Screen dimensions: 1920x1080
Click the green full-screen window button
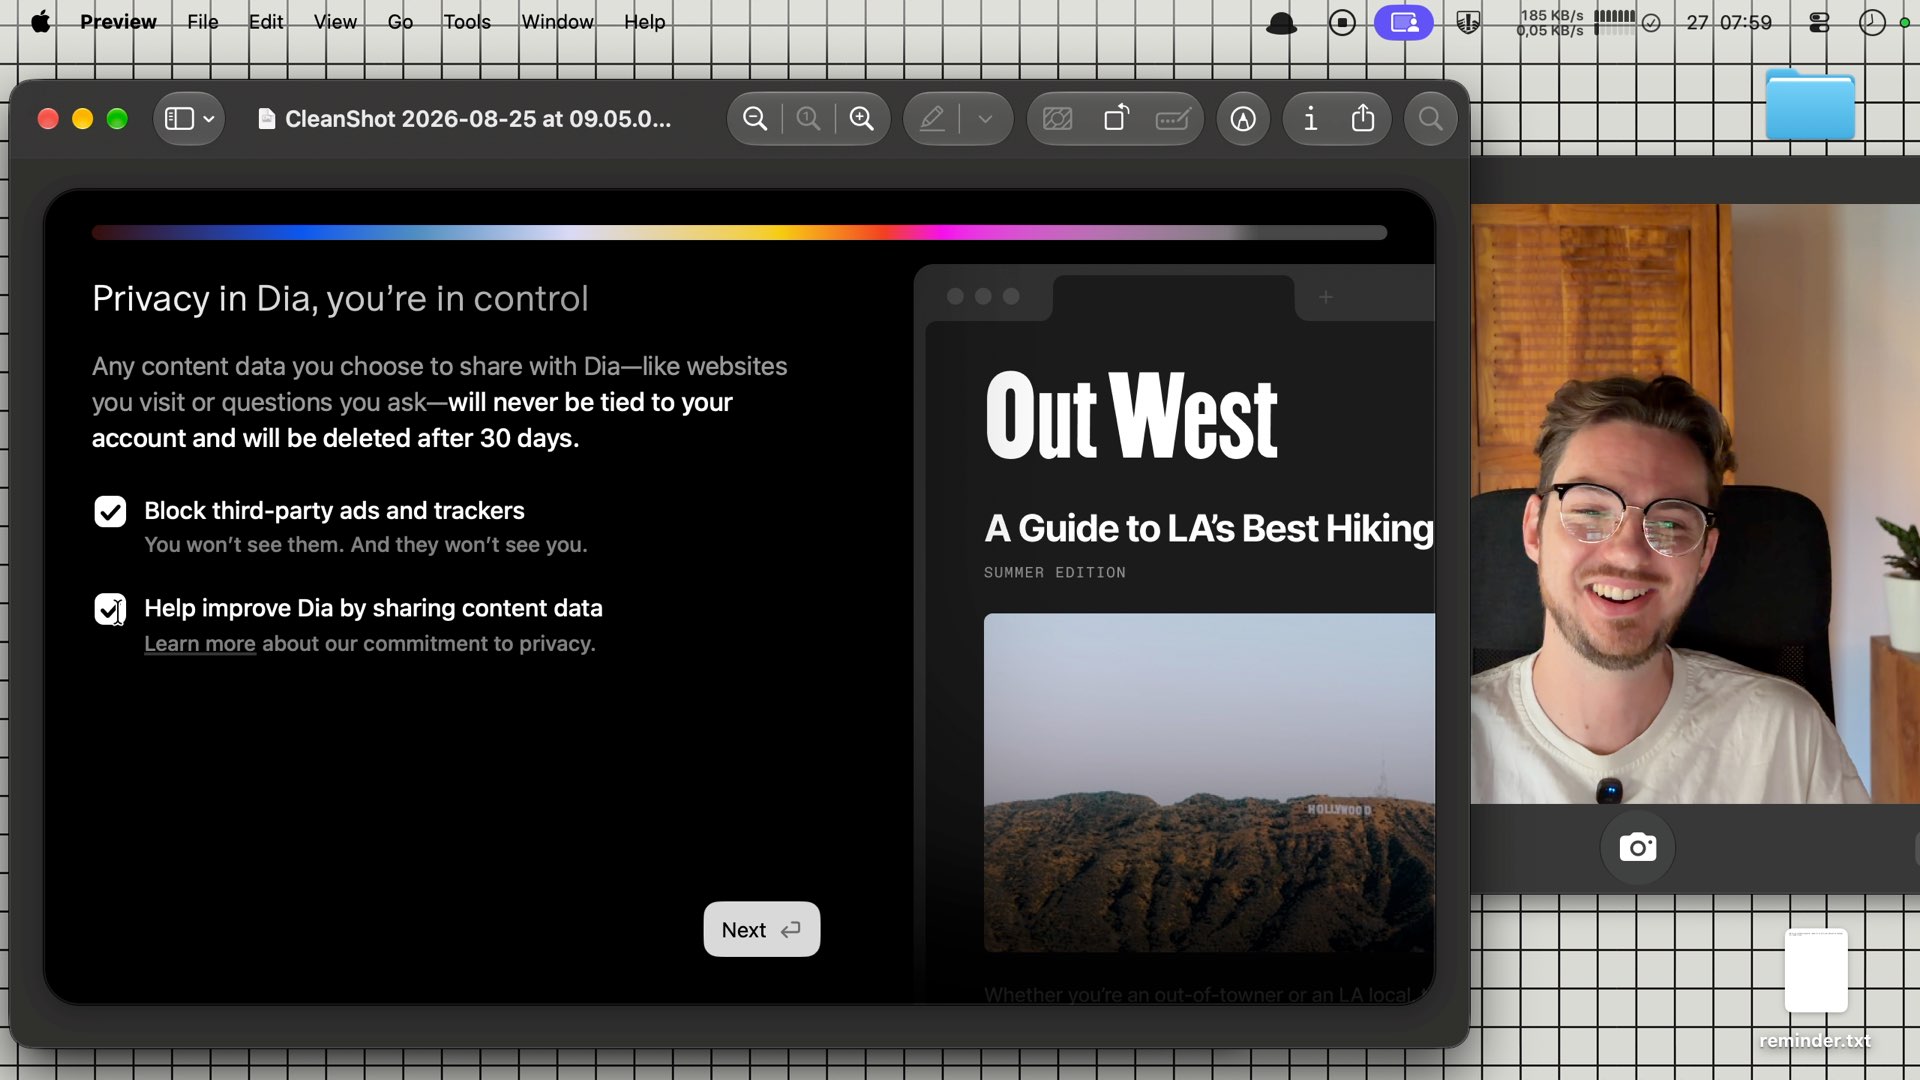coord(117,119)
